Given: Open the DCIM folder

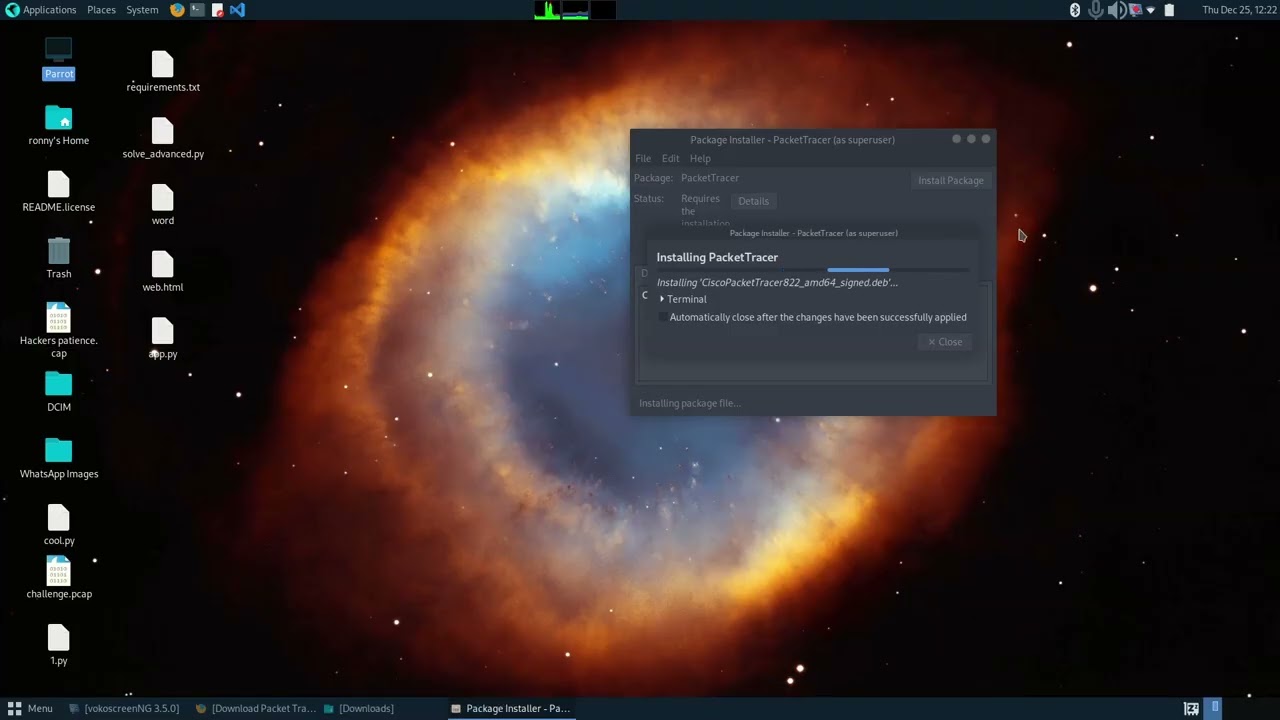Looking at the screenshot, I should [x=59, y=384].
